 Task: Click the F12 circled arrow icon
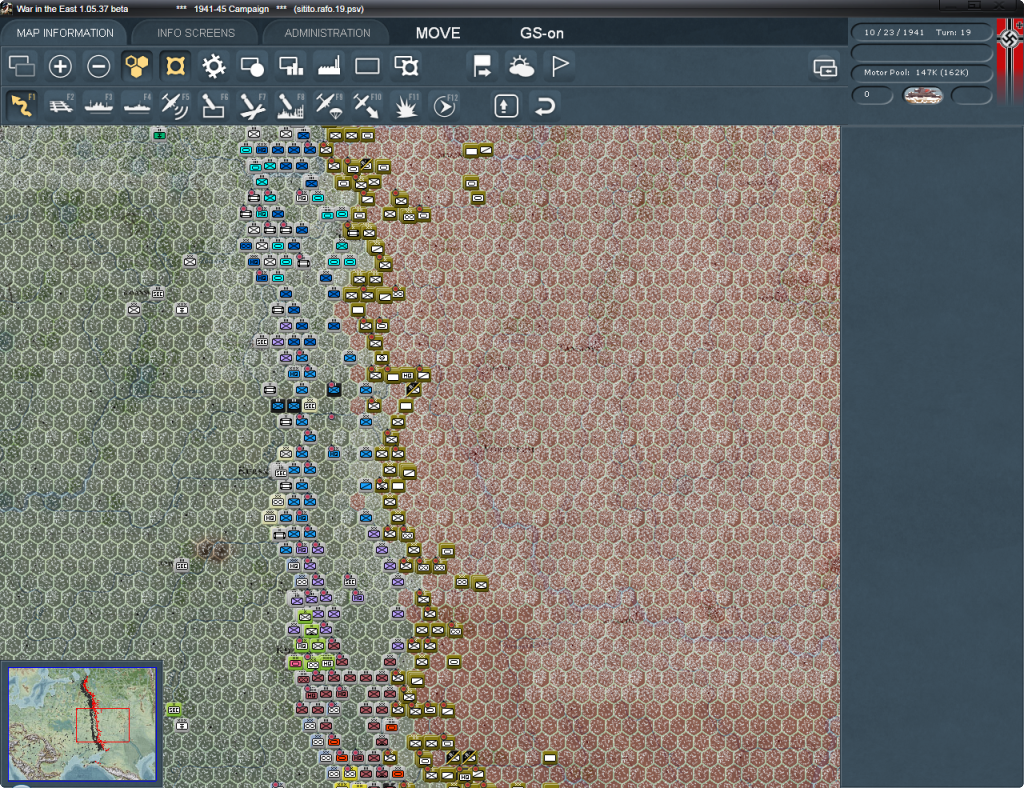(x=445, y=105)
